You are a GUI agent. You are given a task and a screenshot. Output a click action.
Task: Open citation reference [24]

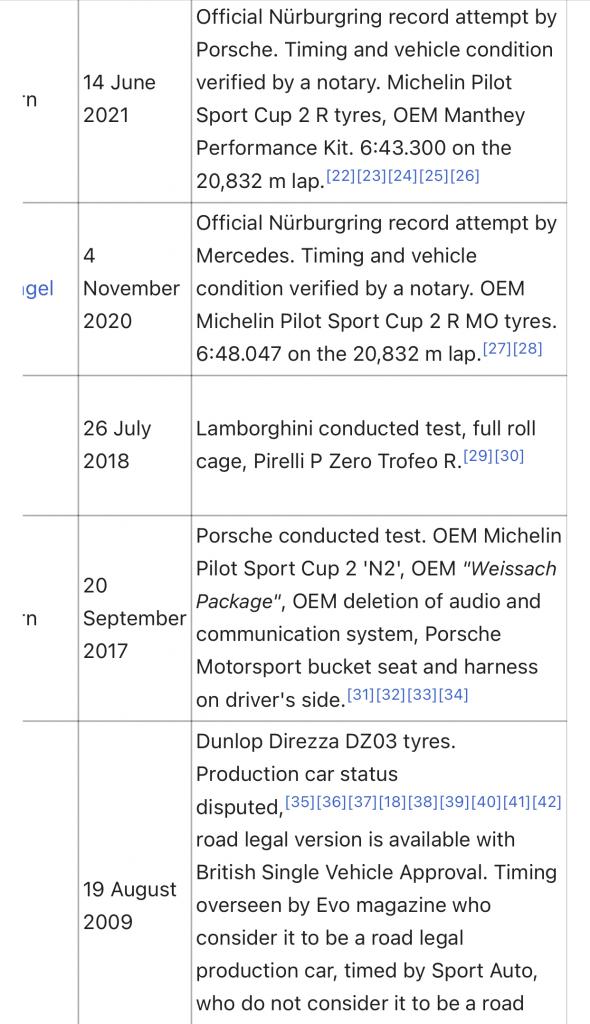pos(402,176)
